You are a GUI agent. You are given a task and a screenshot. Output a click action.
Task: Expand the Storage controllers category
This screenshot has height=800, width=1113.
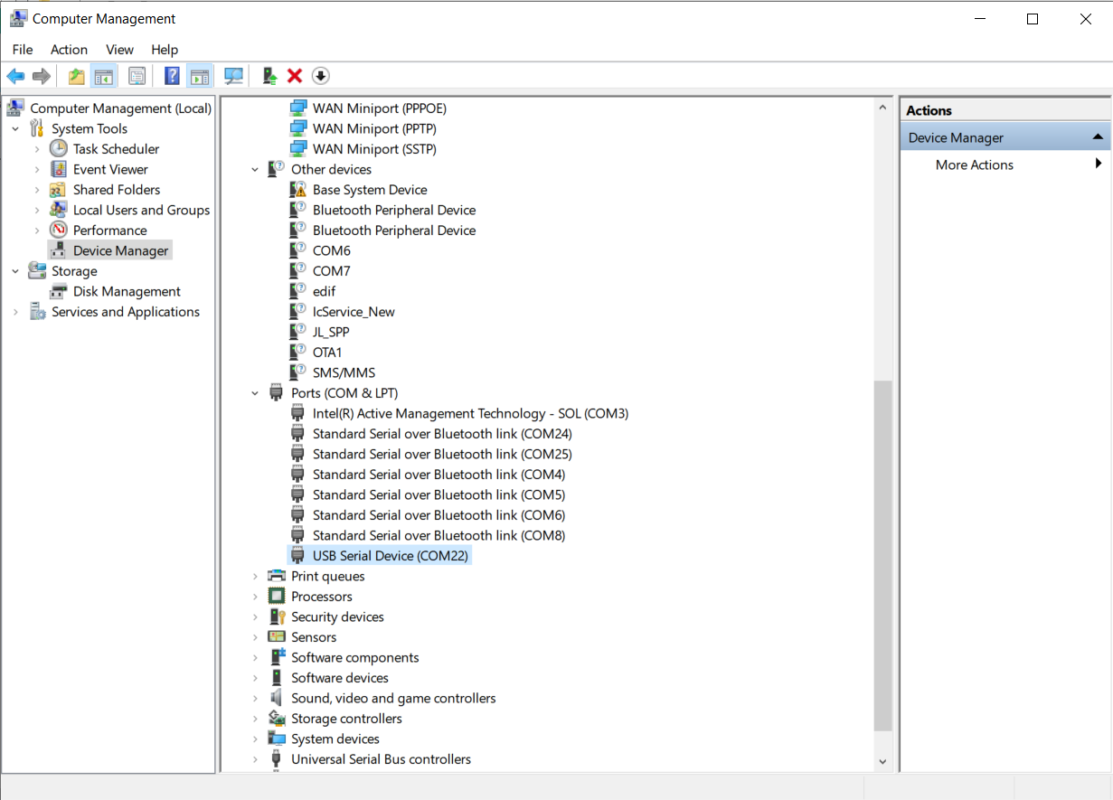point(255,719)
